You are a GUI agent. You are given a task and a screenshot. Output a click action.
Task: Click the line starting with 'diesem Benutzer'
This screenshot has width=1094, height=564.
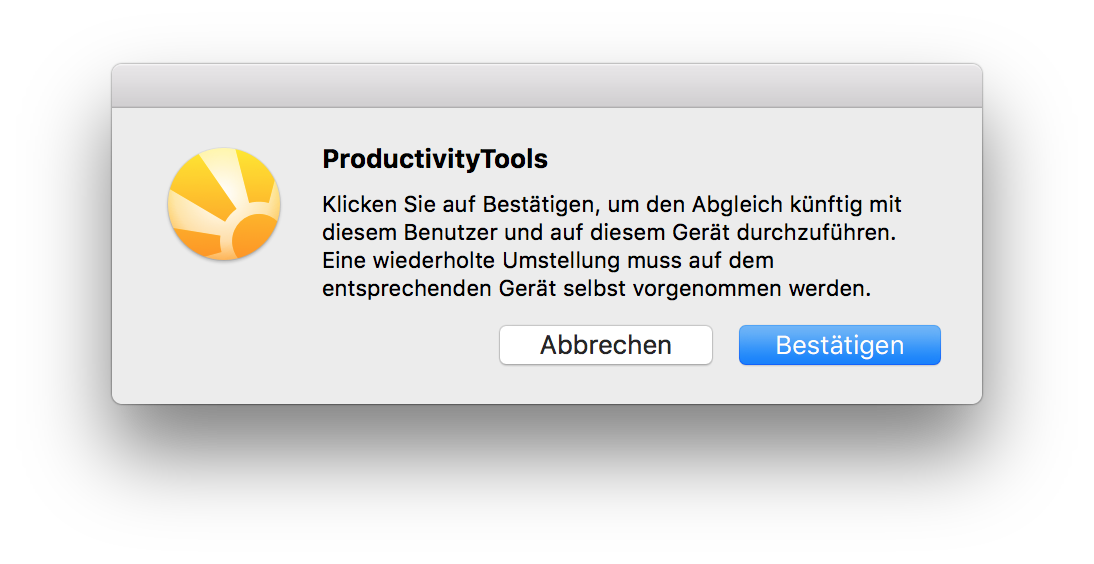click(609, 232)
